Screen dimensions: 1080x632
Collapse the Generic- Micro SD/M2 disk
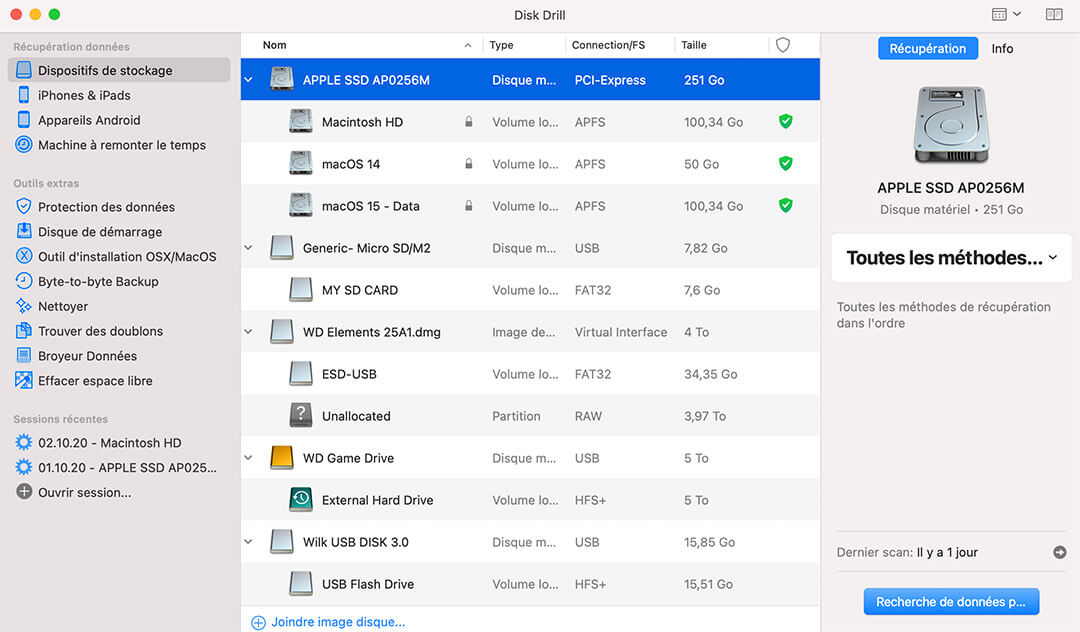click(249, 248)
